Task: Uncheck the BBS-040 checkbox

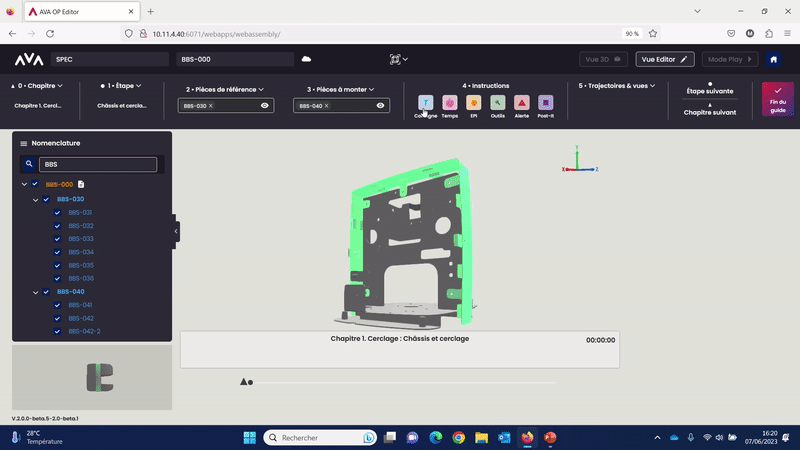Action: click(x=46, y=292)
